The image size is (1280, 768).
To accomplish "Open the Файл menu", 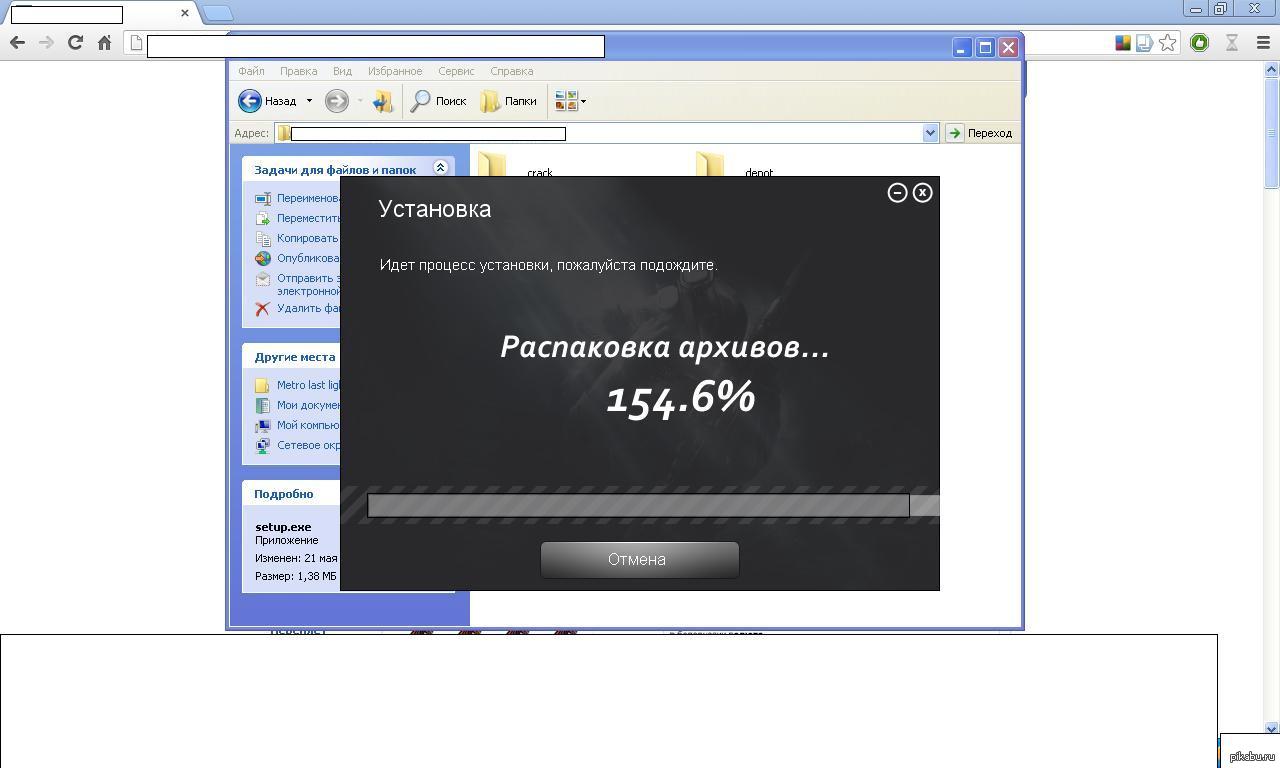I will 251,71.
